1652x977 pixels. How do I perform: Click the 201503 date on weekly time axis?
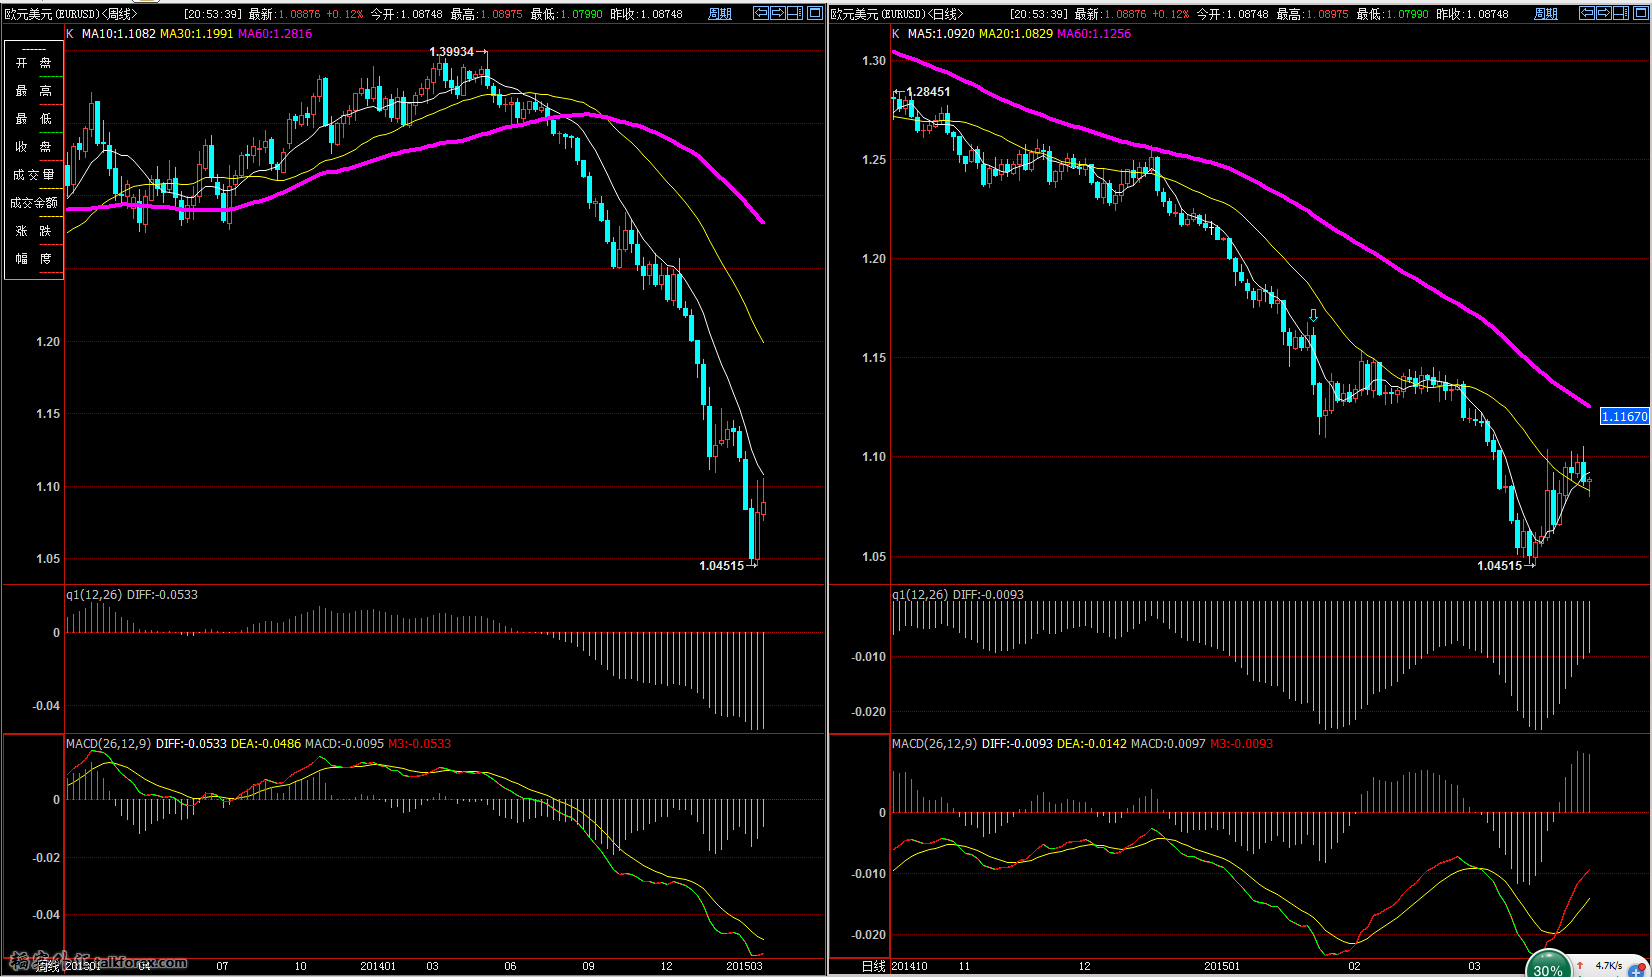point(744,966)
